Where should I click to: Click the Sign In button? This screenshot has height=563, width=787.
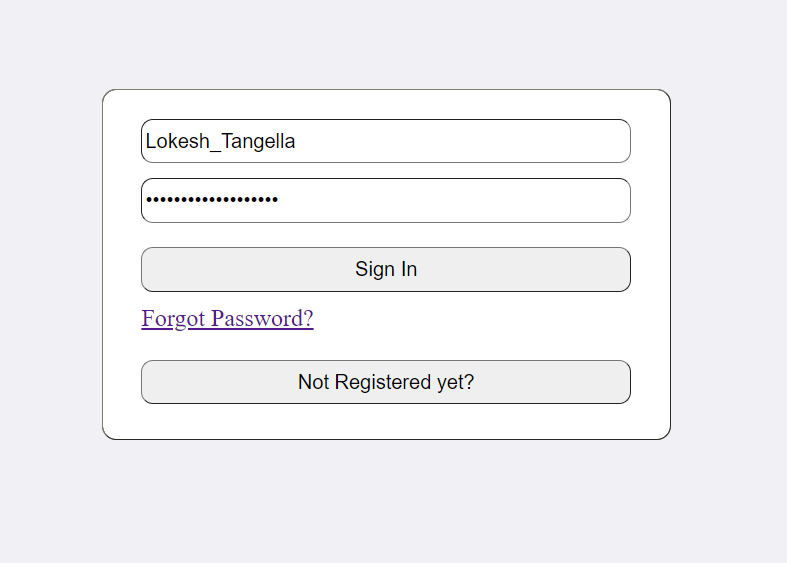385,269
